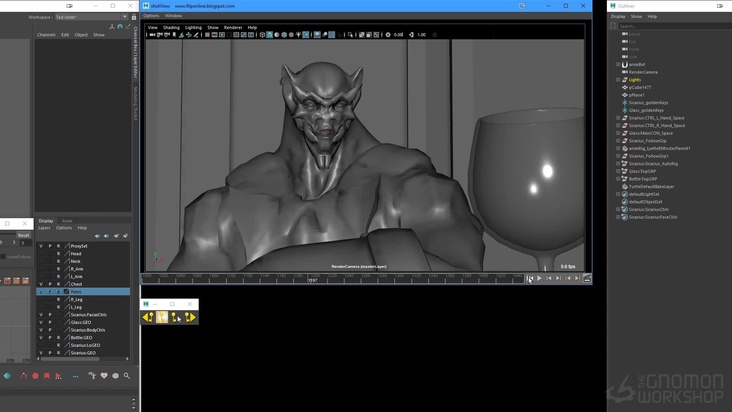Click the magnifier search shelf icon

coord(127,376)
